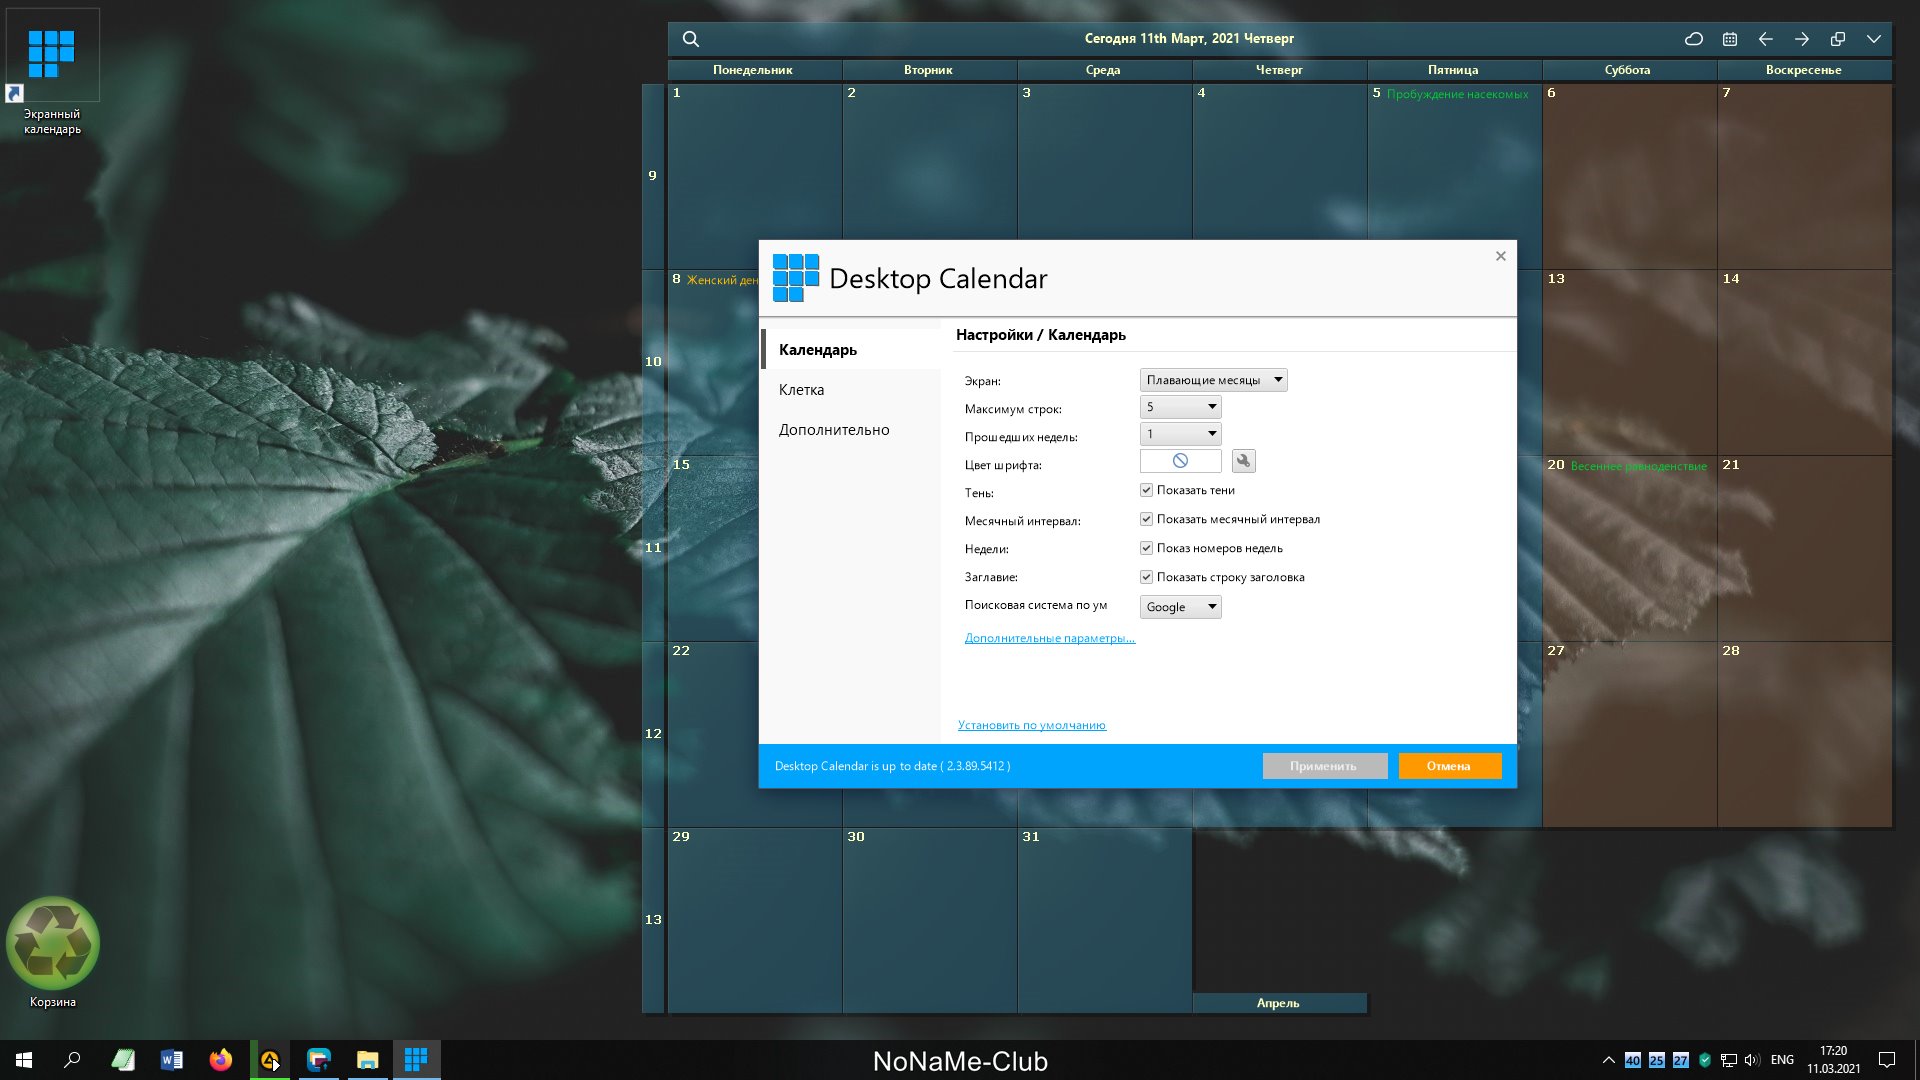The height and width of the screenshot is (1080, 1920).
Task: Open the calendar search magnifier icon
Action: [x=690, y=39]
